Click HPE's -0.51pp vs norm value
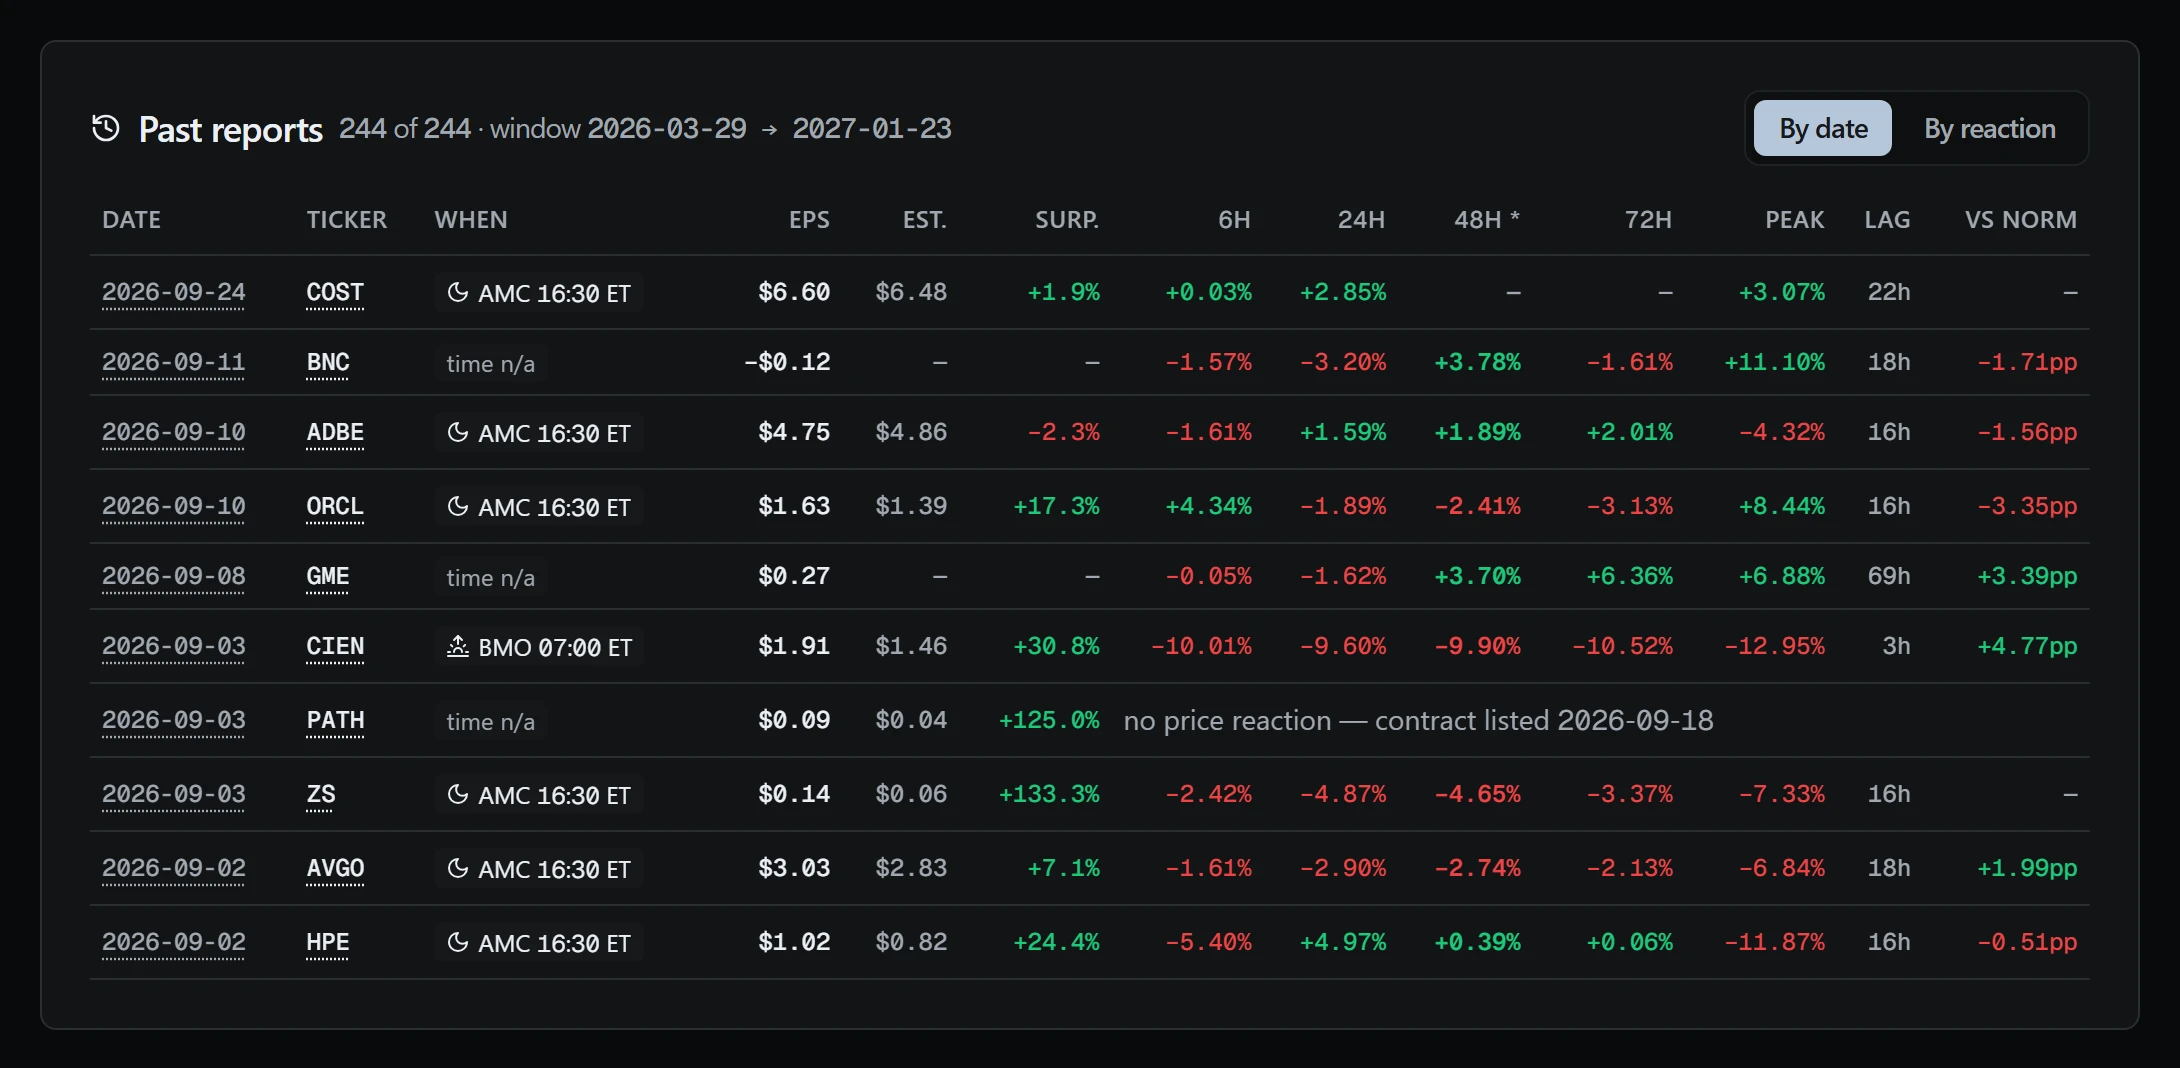Viewport: 2180px width, 1068px height. coord(2027,942)
